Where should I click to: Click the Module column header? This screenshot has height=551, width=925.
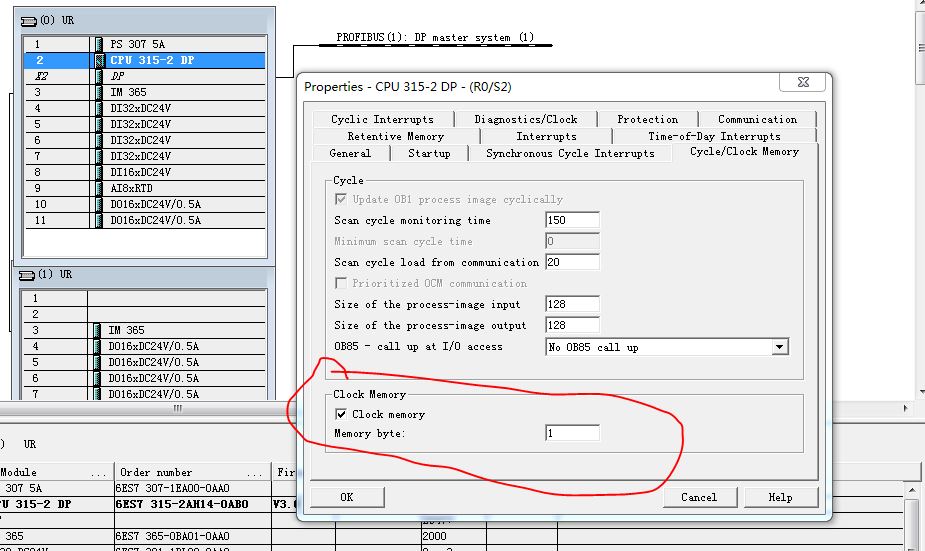coord(56,473)
